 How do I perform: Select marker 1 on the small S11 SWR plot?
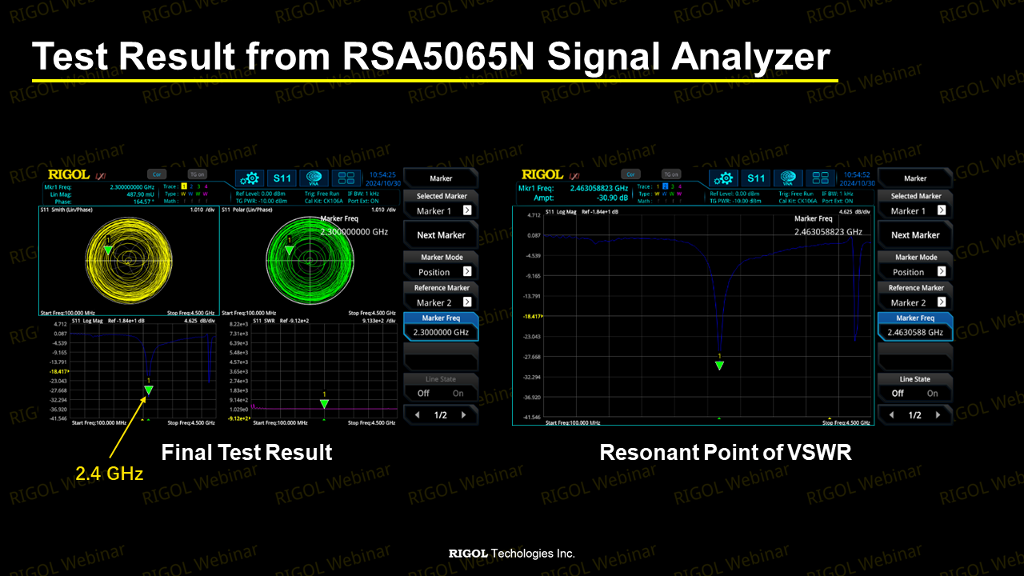324,404
